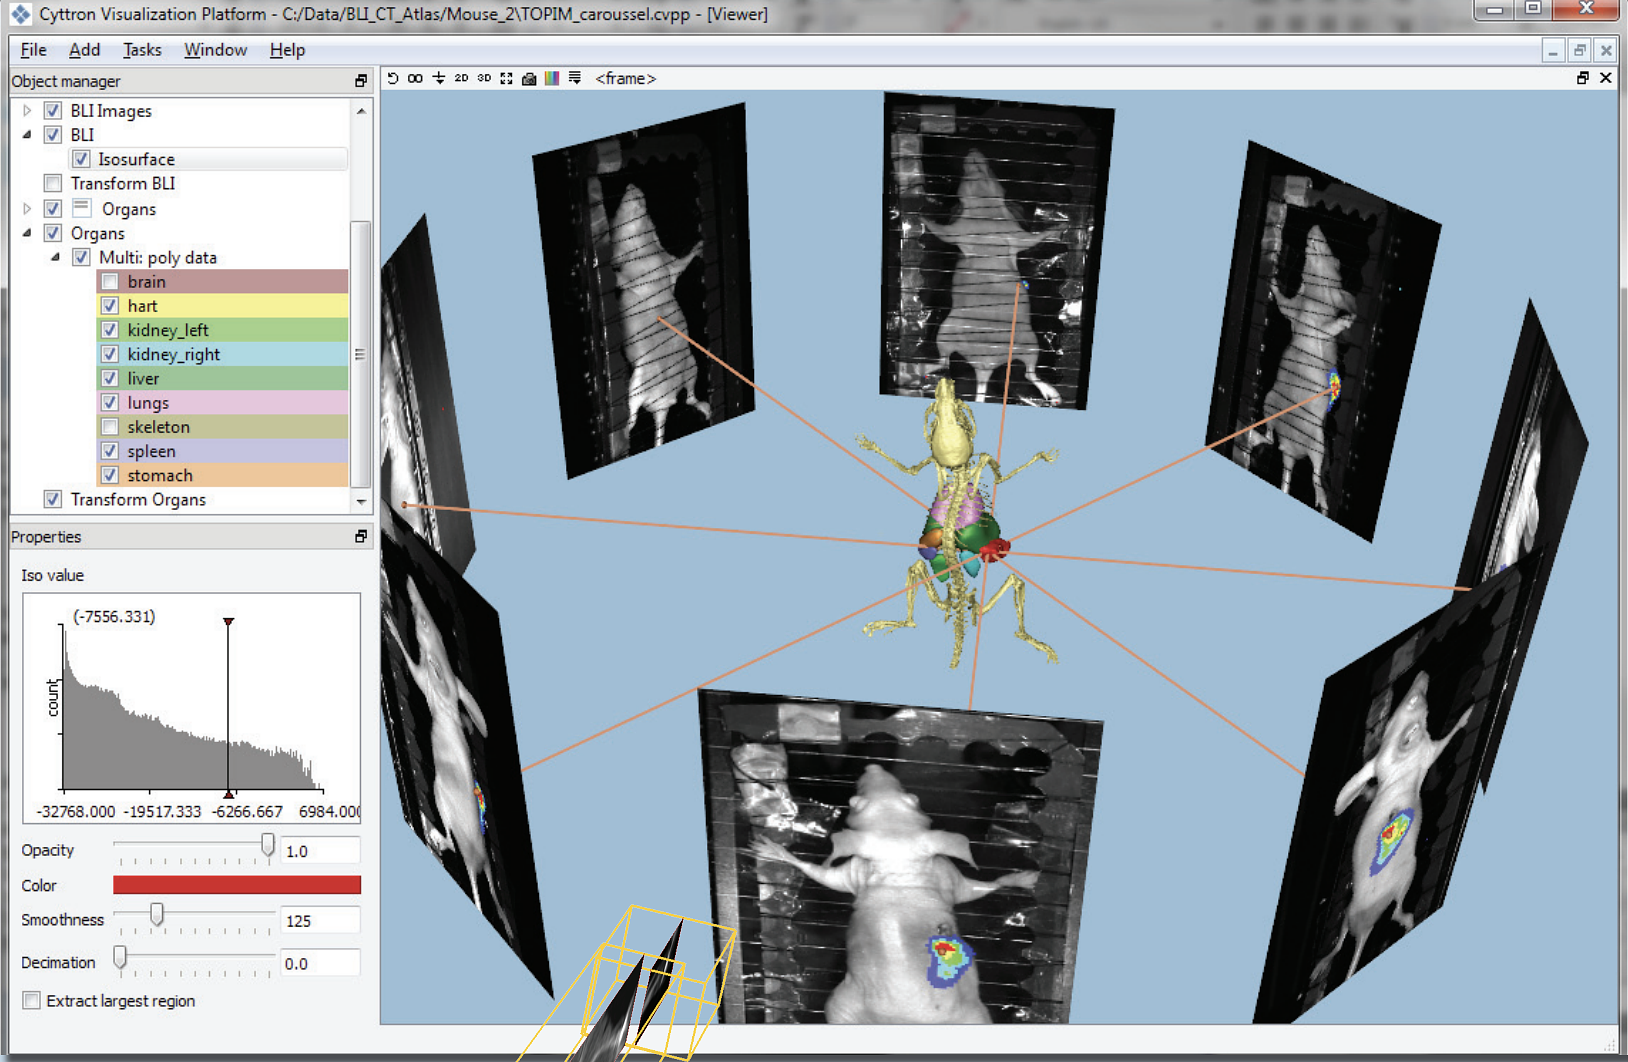Click the float panel button on Properties header
The height and width of the screenshot is (1062, 1628).
(361, 537)
